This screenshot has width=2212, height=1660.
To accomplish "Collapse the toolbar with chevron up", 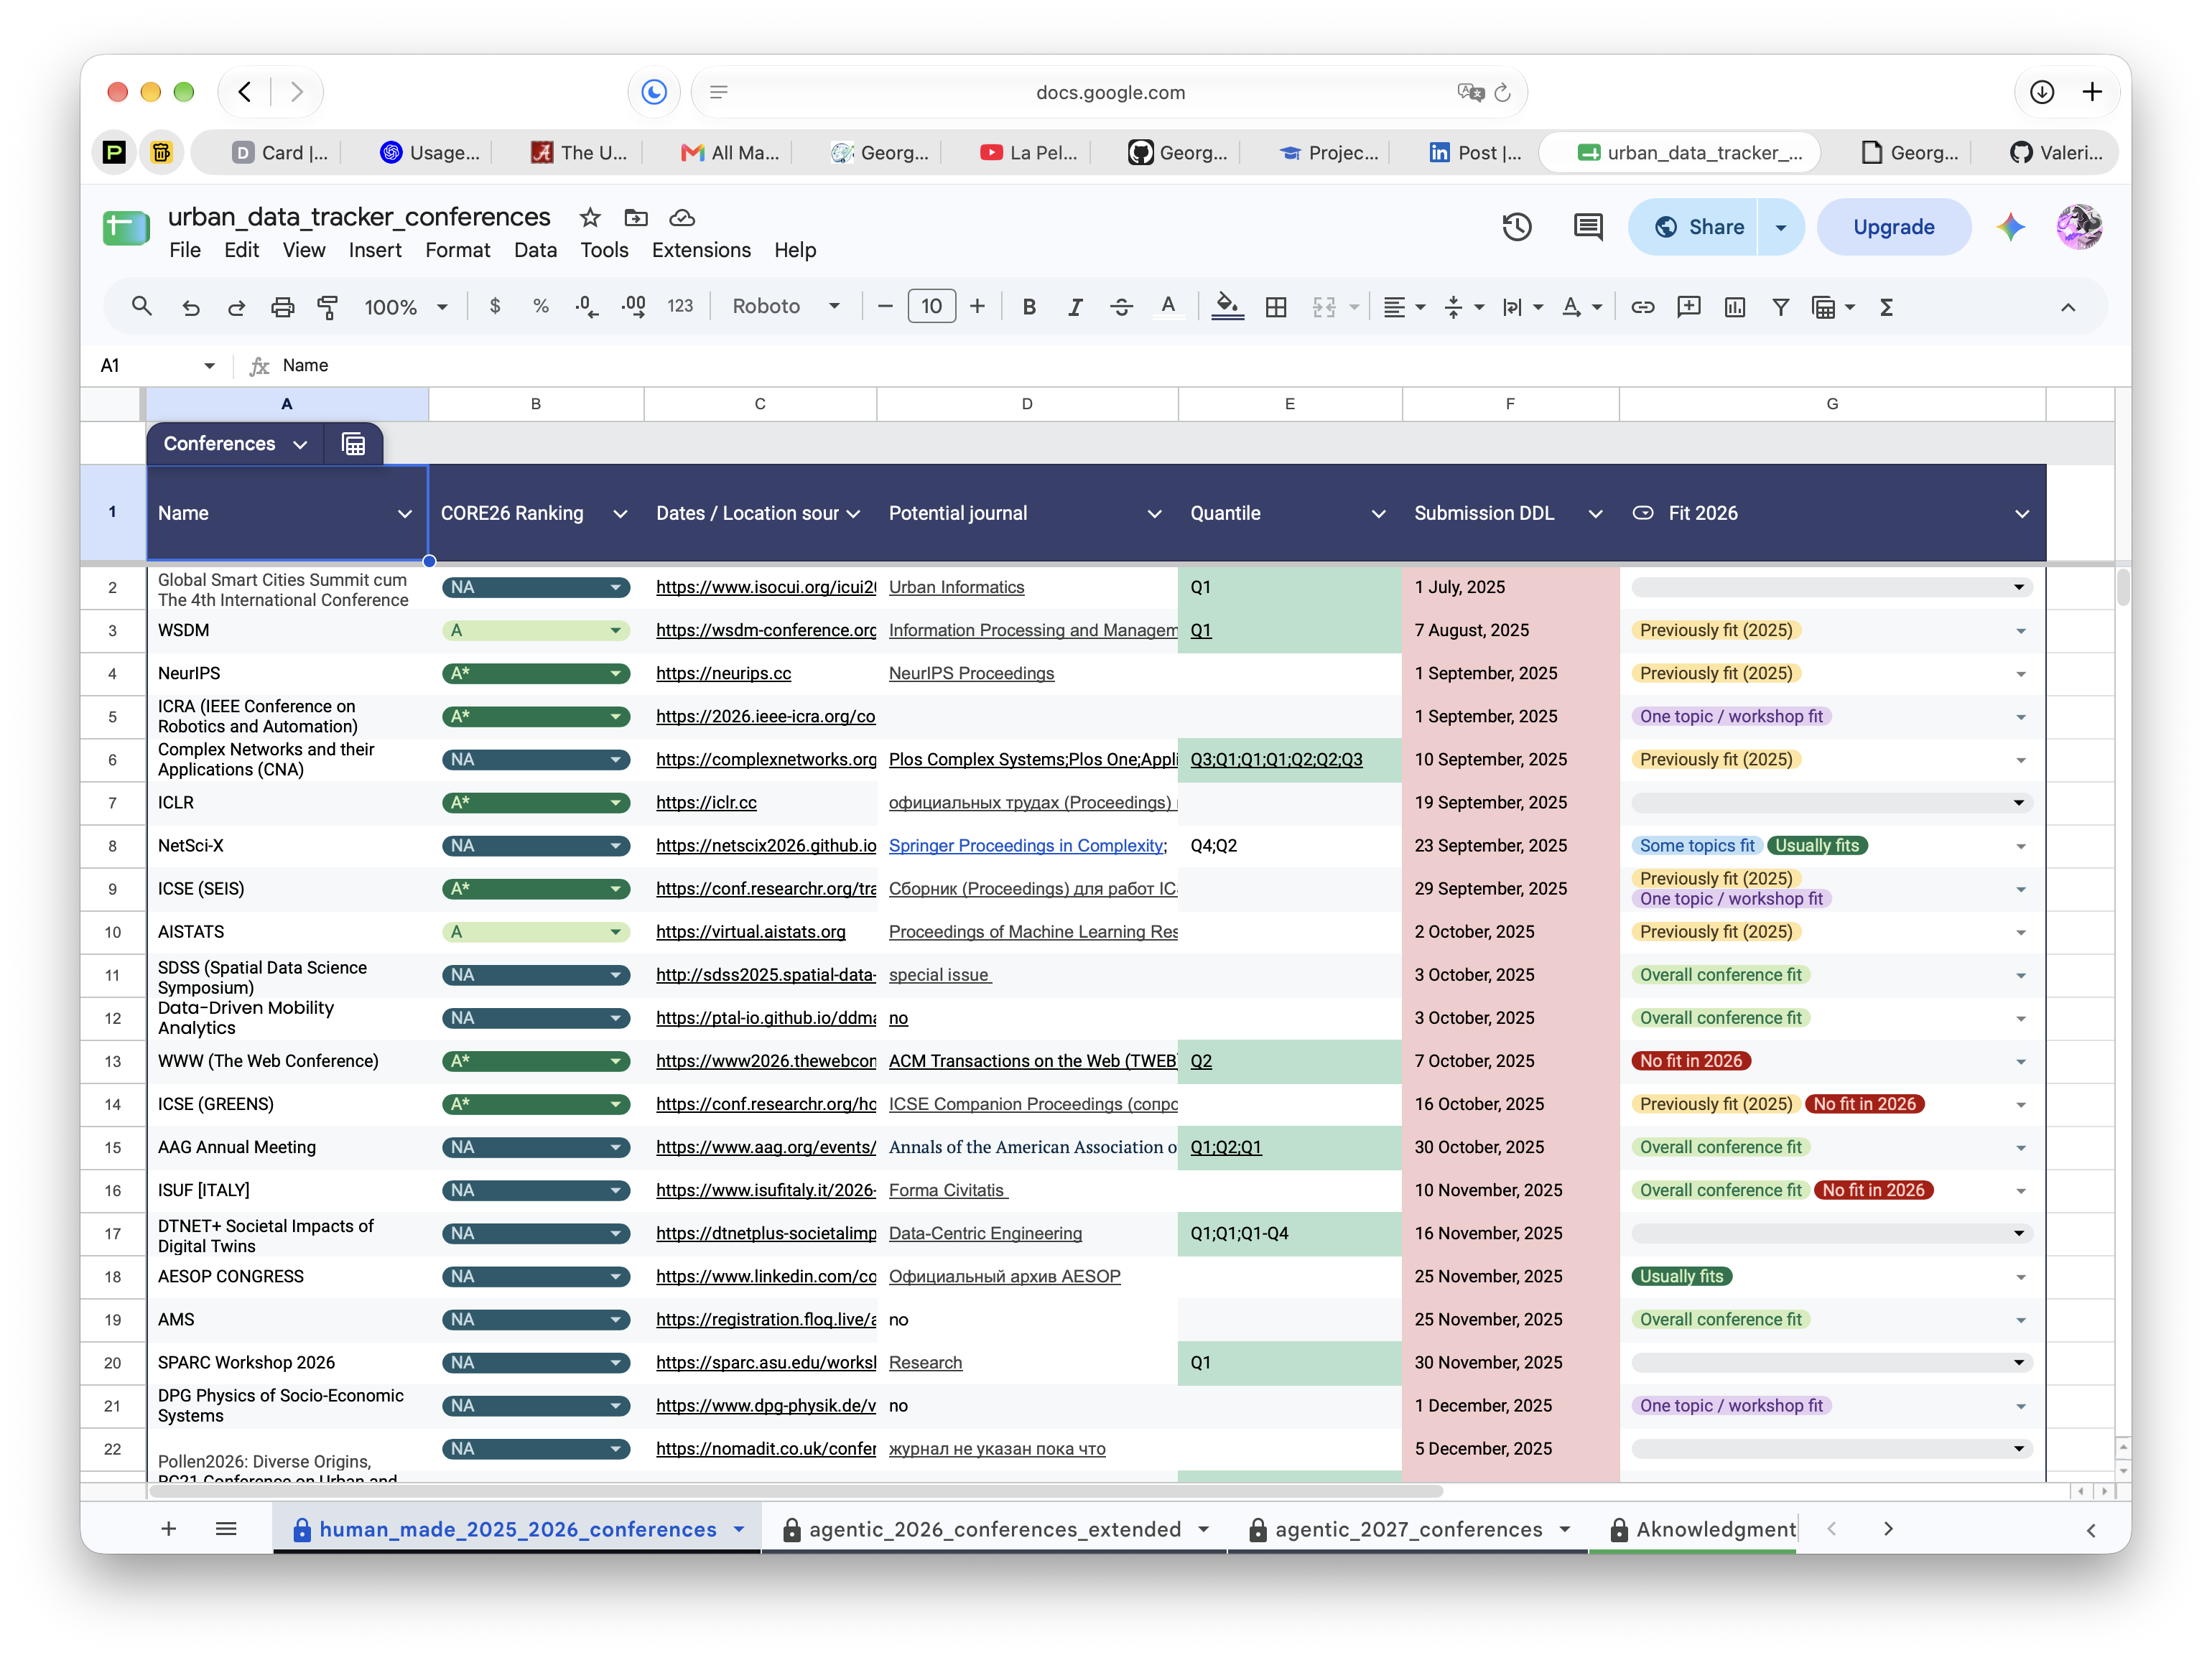I will tap(2068, 307).
